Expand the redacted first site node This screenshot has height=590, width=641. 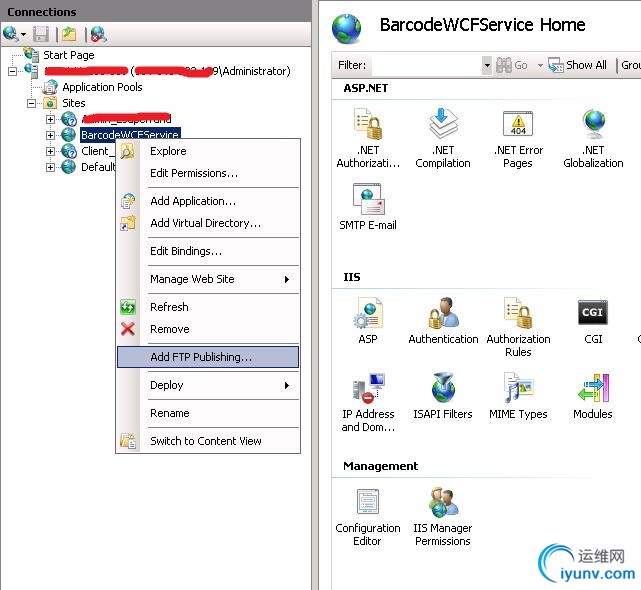(50, 119)
